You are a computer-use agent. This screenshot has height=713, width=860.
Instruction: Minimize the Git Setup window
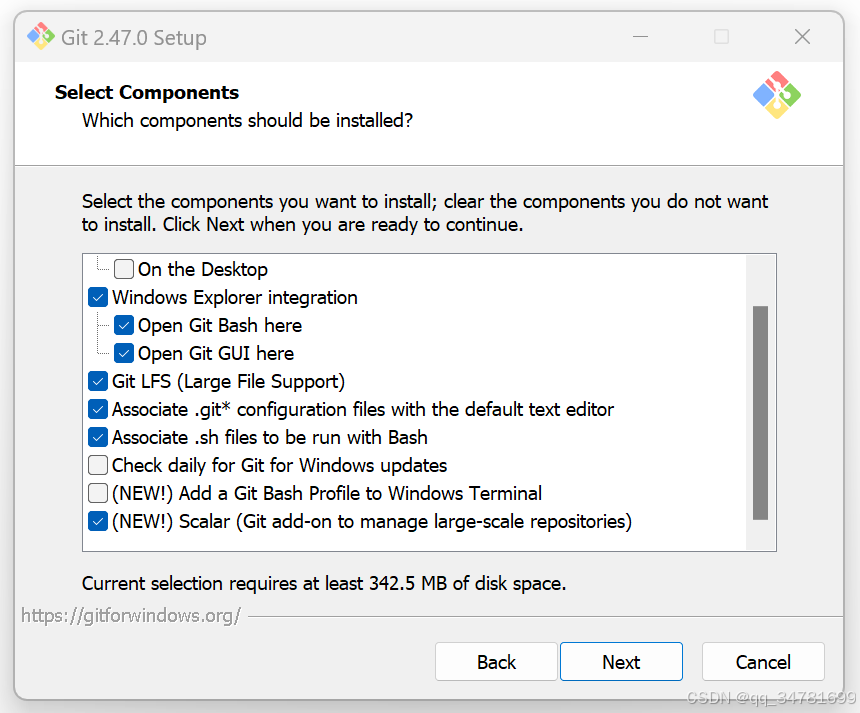pyautogui.click(x=641, y=37)
